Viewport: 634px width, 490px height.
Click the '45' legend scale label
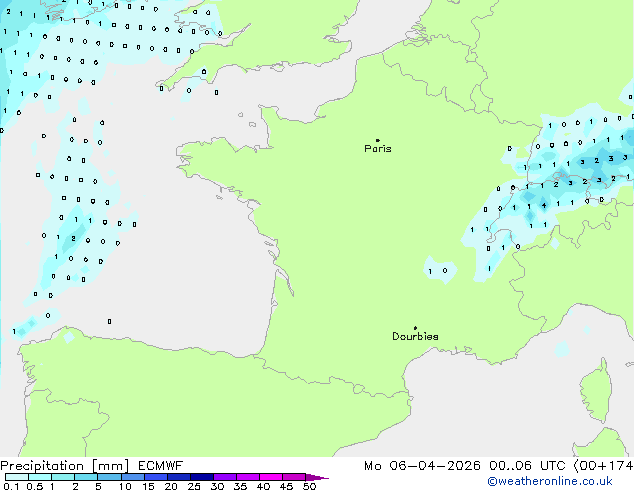point(286,486)
